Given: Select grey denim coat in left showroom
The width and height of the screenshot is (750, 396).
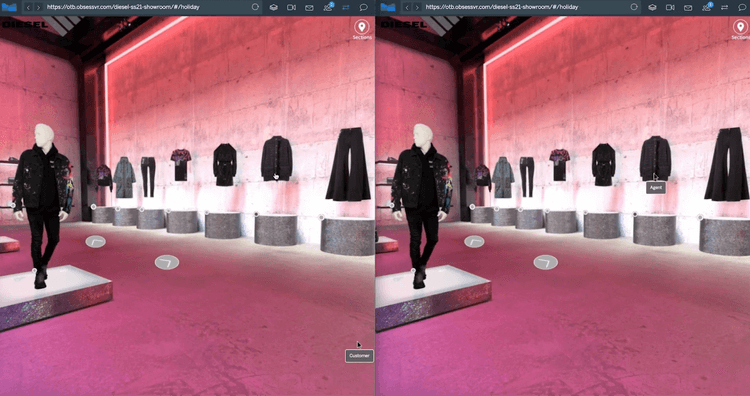Looking at the screenshot, I should [124, 177].
